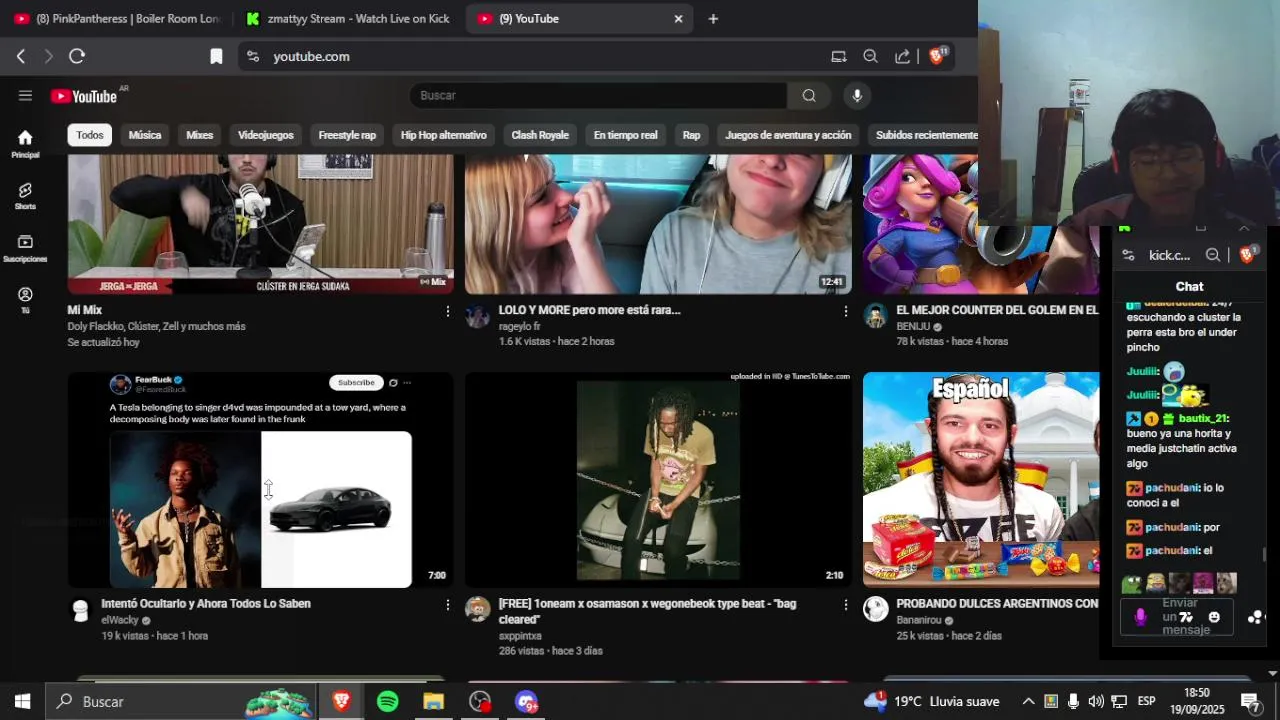Click the Kick chat message input
Image resolution: width=1280 pixels, height=720 pixels.
(x=1177, y=617)
